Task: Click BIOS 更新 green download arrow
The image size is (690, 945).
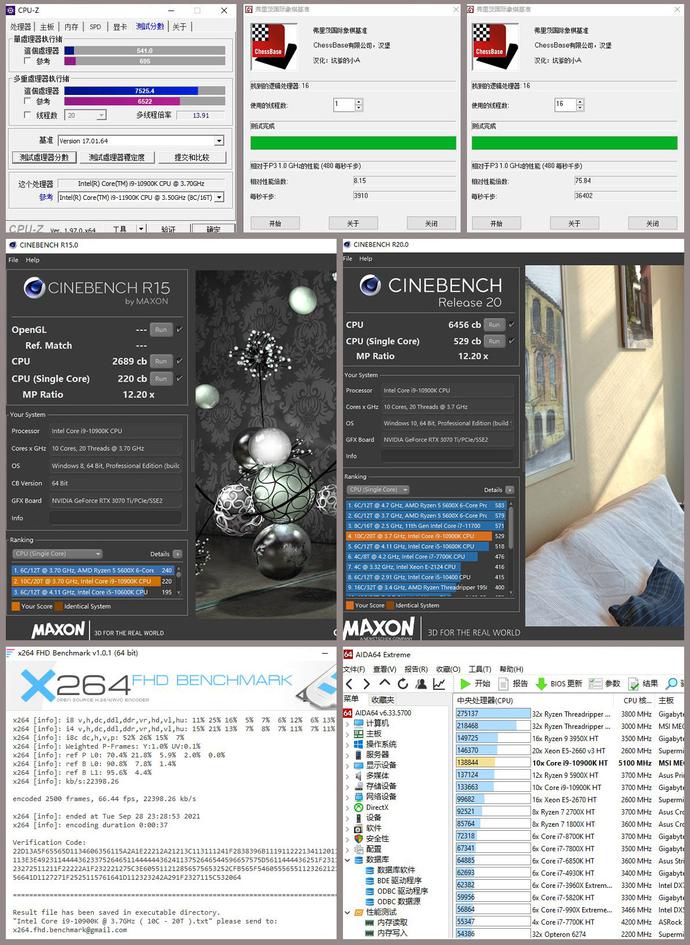Action: [541, 683]
